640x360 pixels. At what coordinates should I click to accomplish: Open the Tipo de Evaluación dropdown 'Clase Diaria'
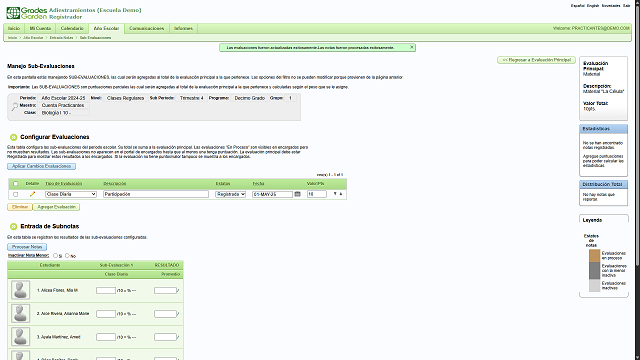[x=71, y=194]
